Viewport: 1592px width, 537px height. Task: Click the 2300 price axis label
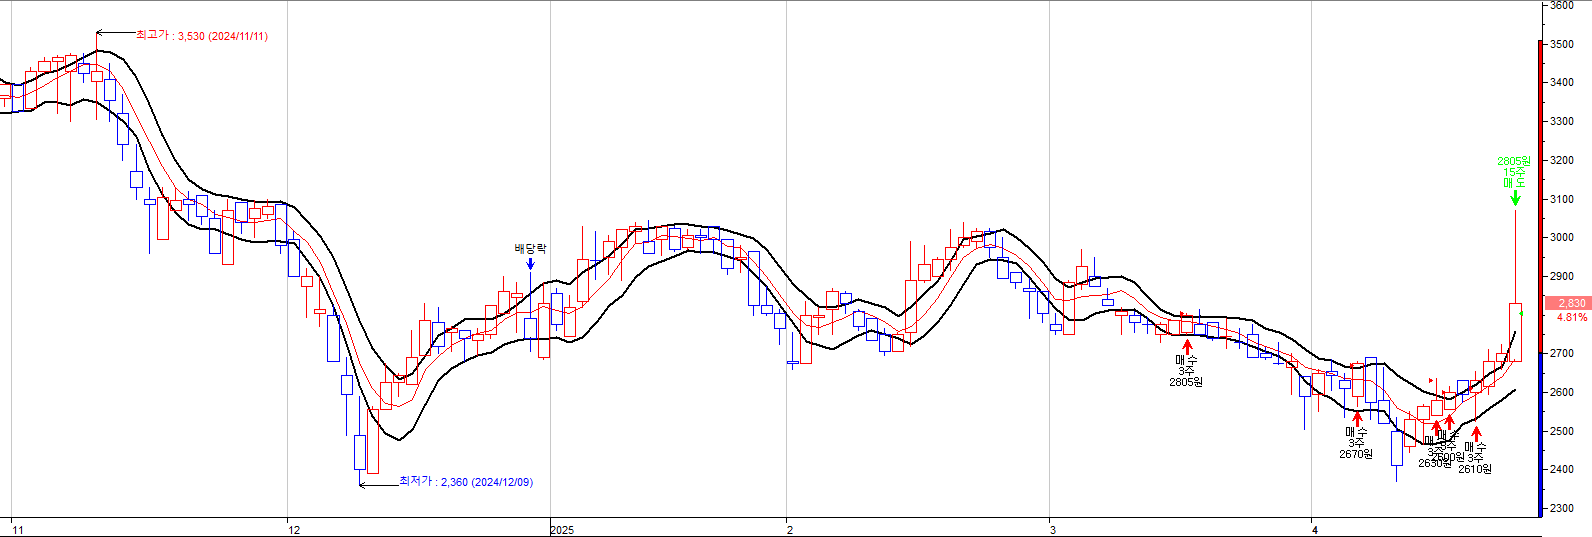point(1562,508)
